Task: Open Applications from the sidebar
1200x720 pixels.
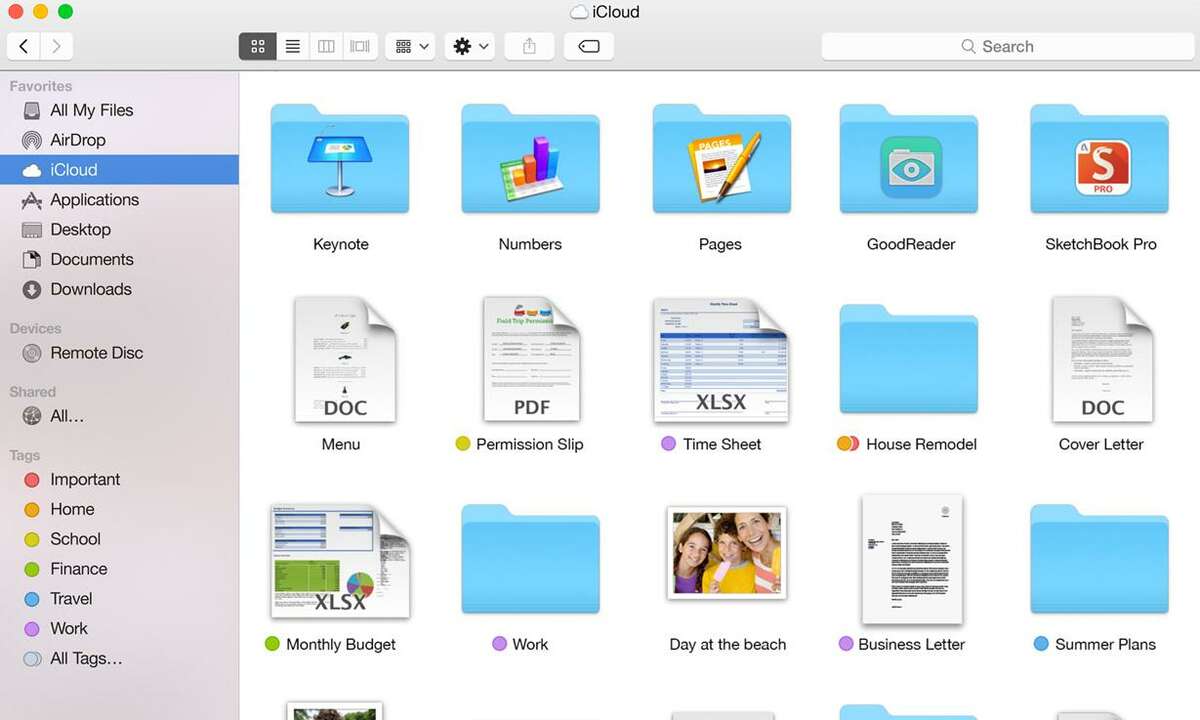Action: 120,200
